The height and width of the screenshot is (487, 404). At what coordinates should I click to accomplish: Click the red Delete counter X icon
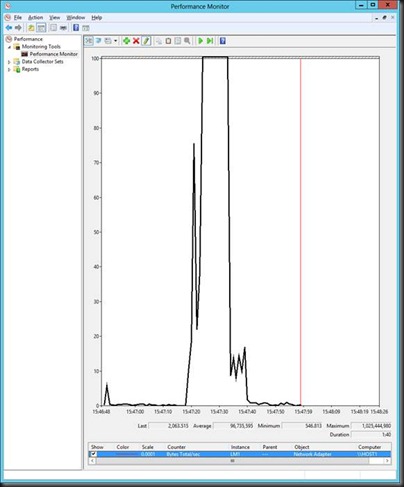pyautogui.click(x=136, y=41)
